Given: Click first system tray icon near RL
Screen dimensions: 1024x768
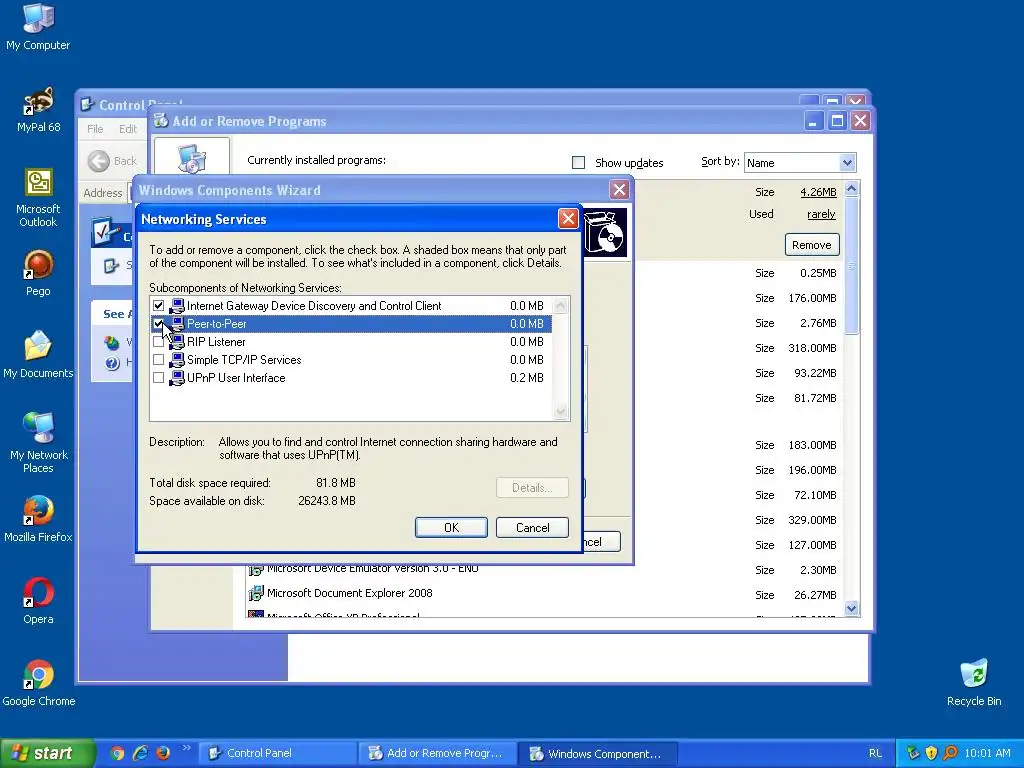Looking at the screenshot, I should (x=912, y=753).
